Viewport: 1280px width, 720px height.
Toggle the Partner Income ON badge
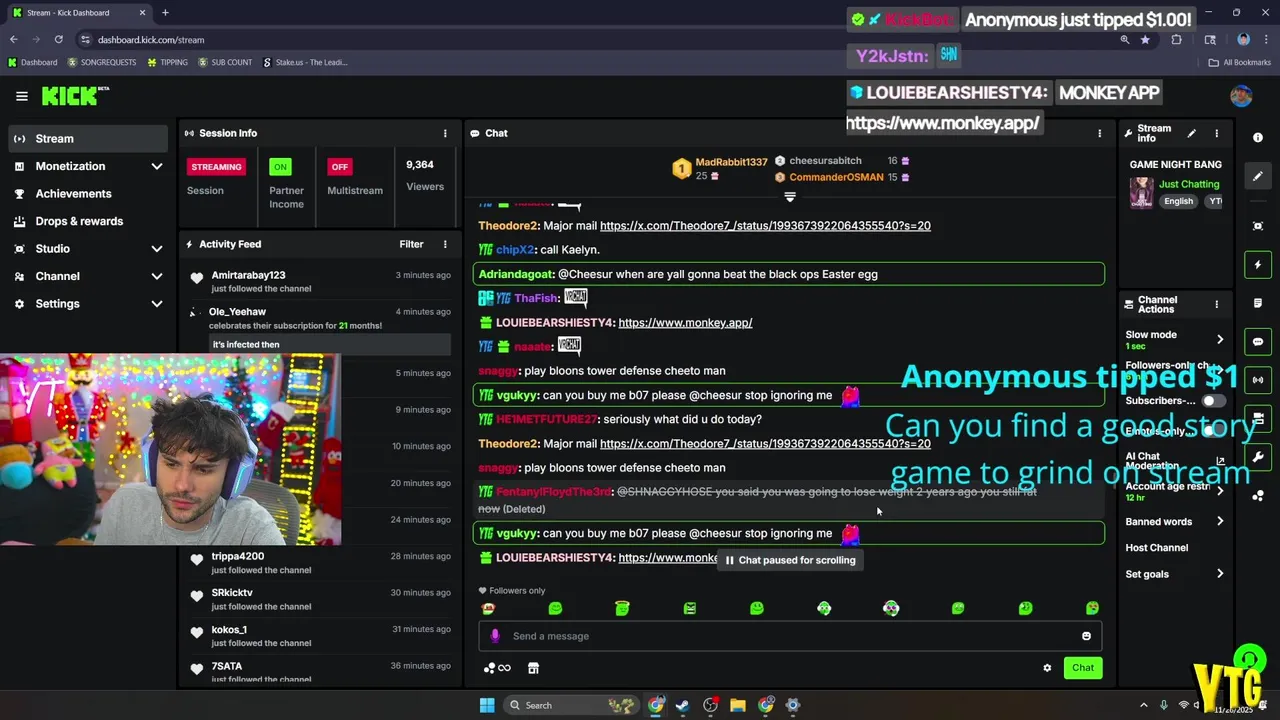[280, 167]
